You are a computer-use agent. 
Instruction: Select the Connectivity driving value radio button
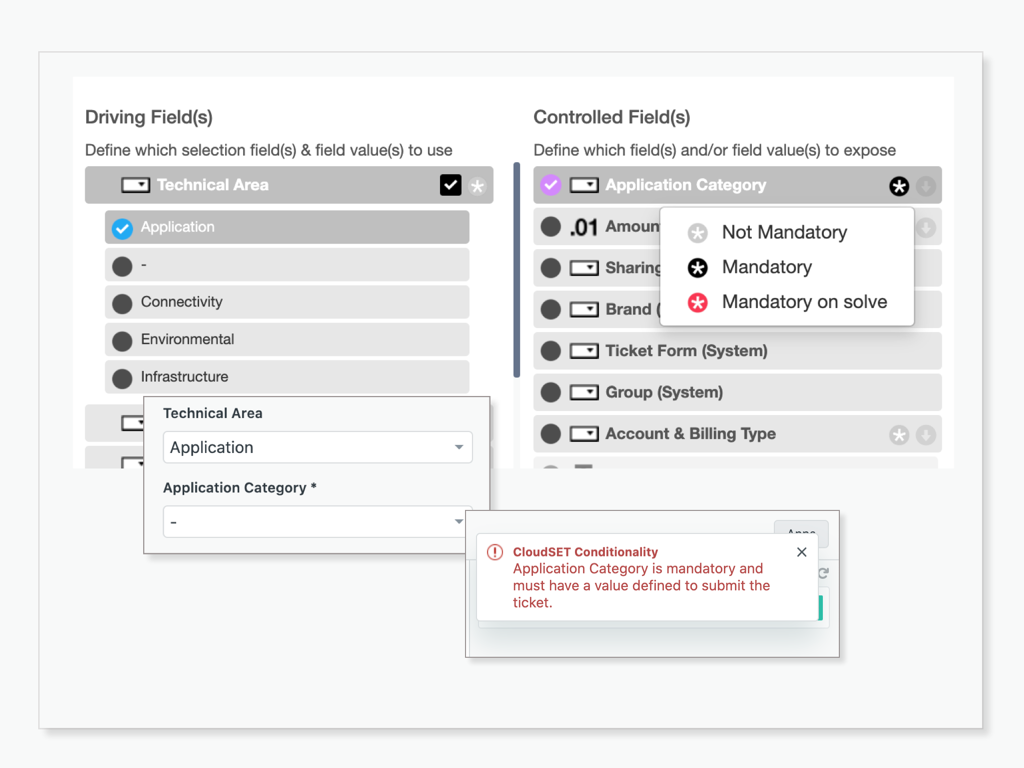(x=121, y=302)
